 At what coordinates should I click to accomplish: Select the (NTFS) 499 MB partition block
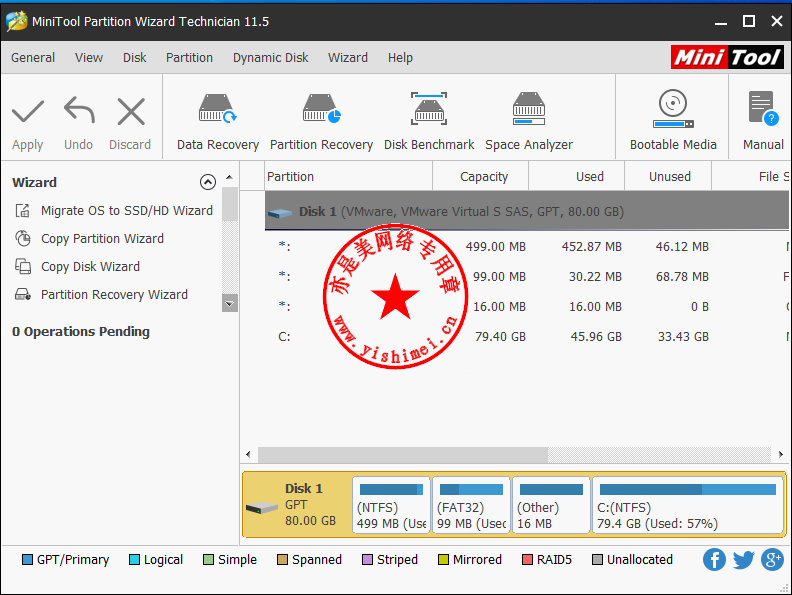pos(391,505)
